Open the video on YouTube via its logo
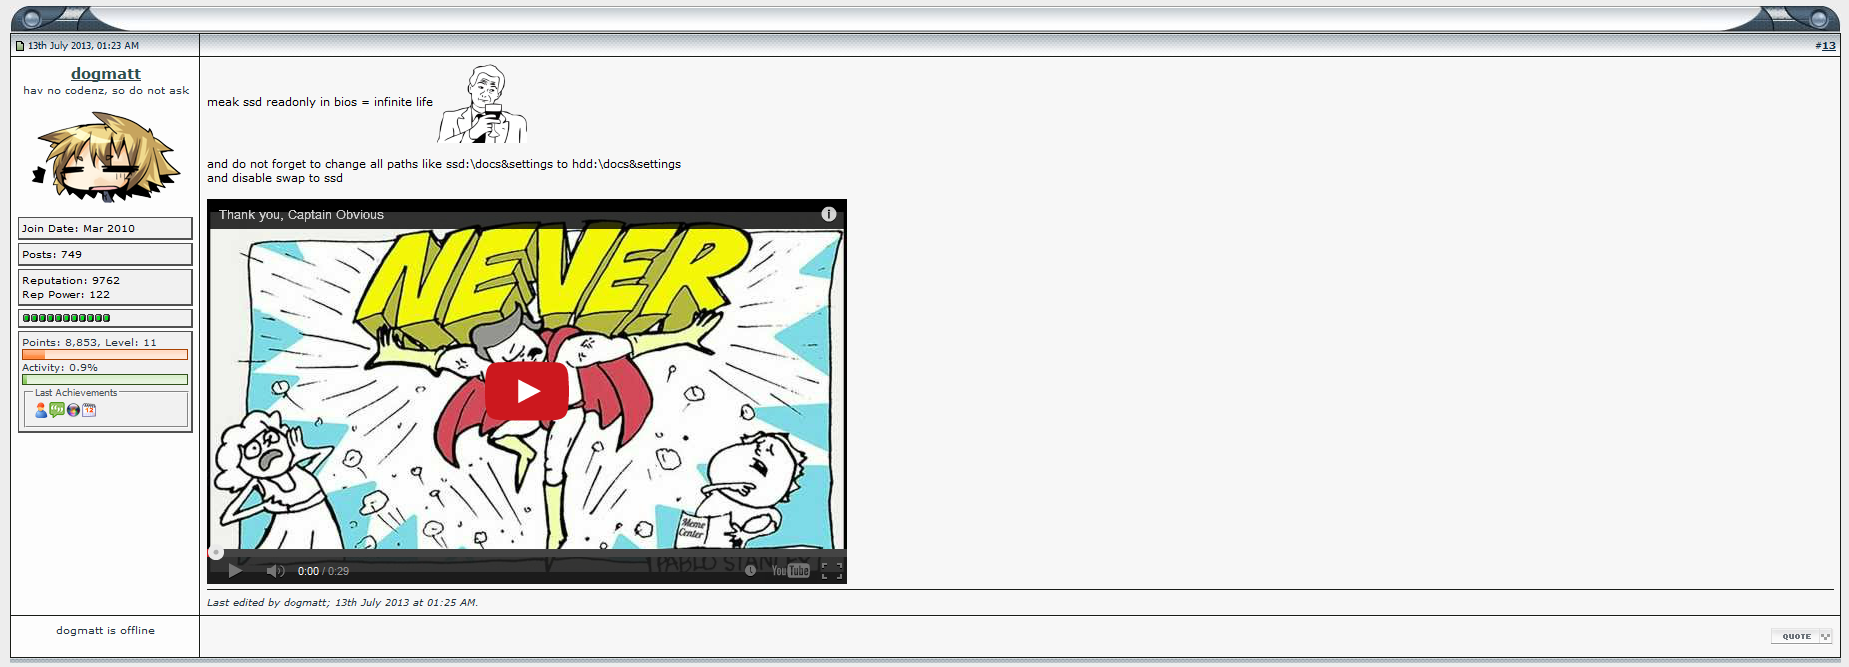Viewport: 1849px width, 667px height. click(790, 571)
